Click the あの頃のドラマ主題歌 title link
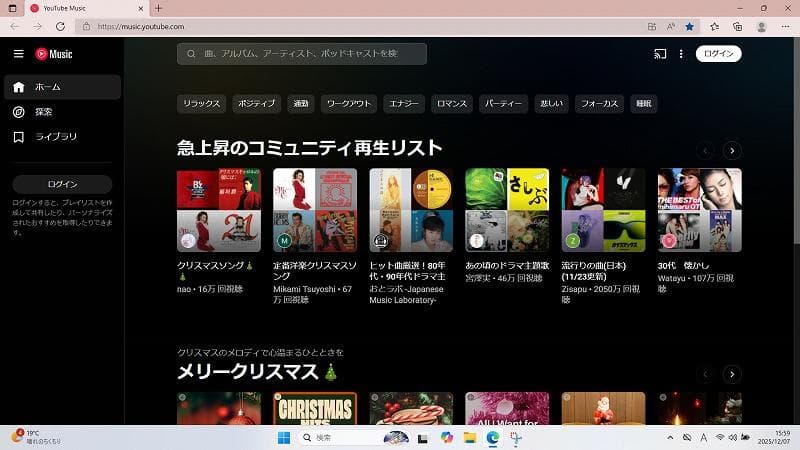The width and height of the screenshot is (800, 450). (x=507, y=266)
